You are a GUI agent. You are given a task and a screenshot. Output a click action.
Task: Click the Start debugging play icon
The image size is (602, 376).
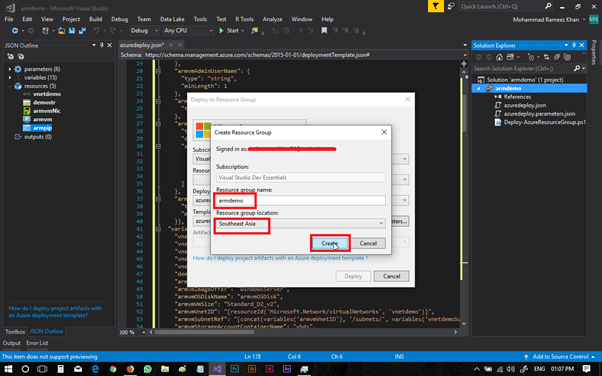click(221, 31)
